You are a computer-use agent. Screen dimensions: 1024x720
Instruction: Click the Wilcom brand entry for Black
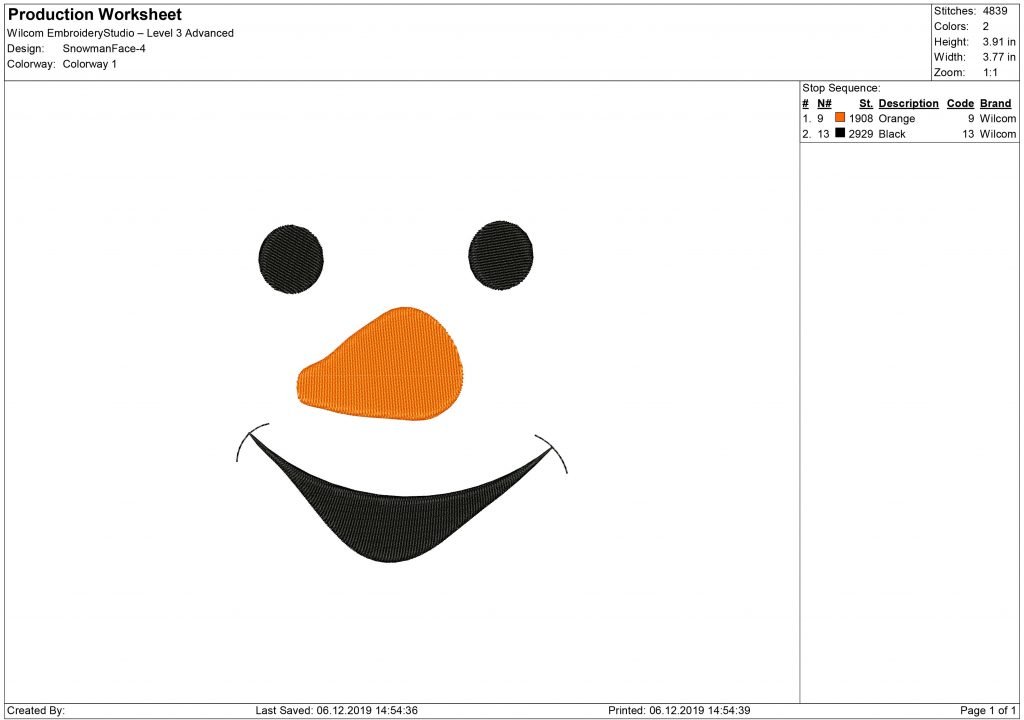[x=996, y=133]
